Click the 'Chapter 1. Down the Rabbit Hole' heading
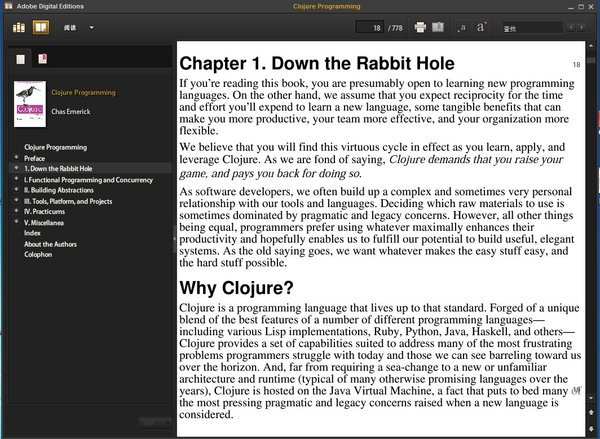Viewport: 600px width, 439px height. (317, 64)
